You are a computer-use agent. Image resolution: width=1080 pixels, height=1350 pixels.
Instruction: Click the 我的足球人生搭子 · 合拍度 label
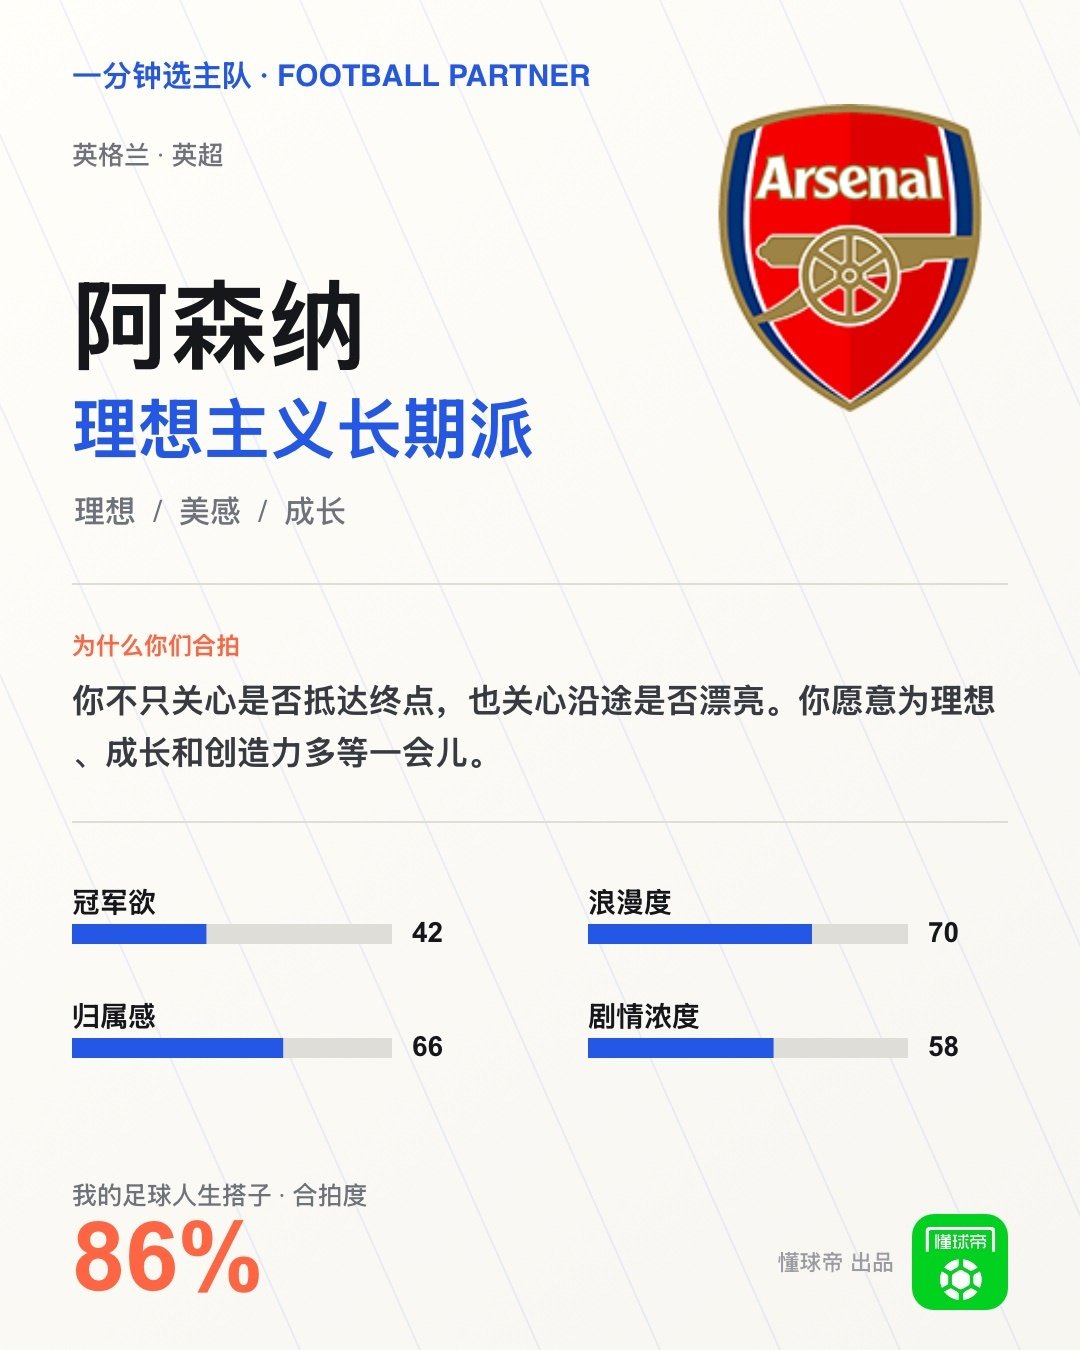(x=220, y=1195)
